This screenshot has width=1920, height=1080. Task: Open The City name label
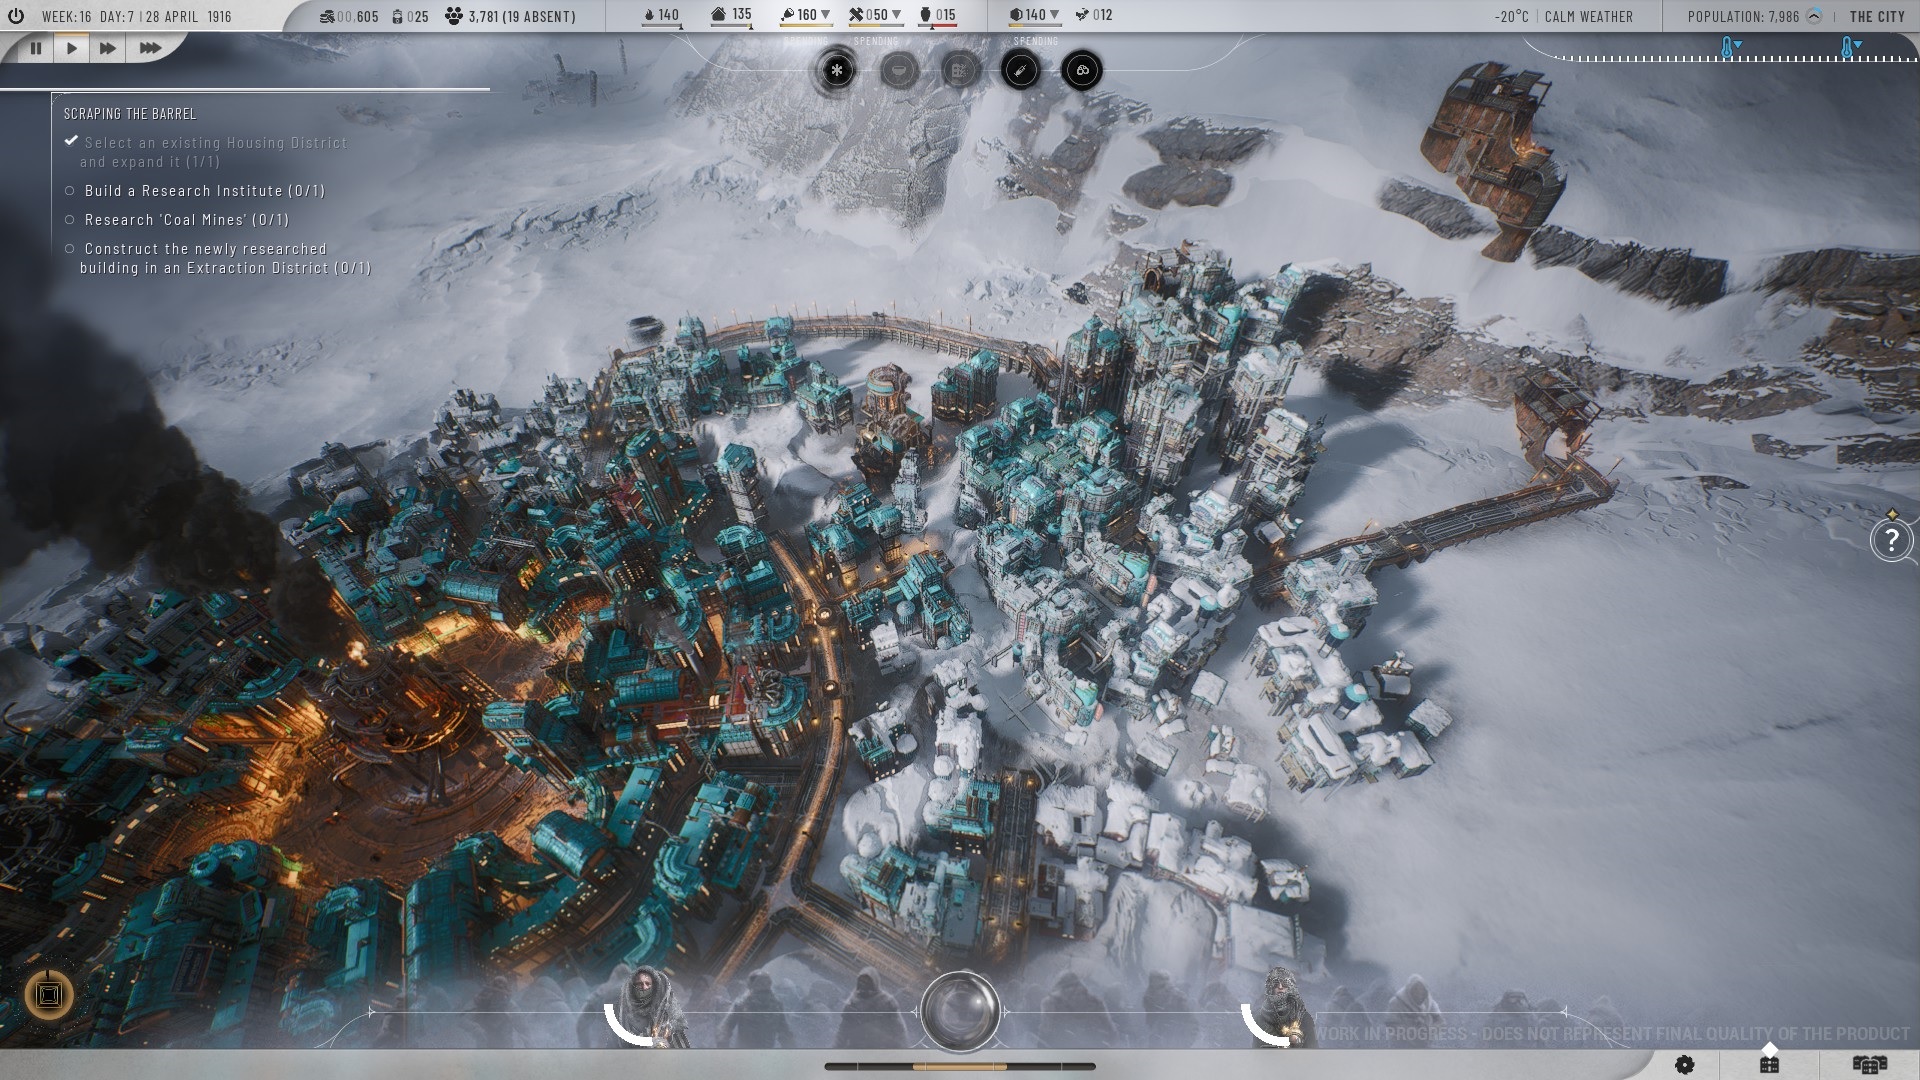pos(1877,17)
